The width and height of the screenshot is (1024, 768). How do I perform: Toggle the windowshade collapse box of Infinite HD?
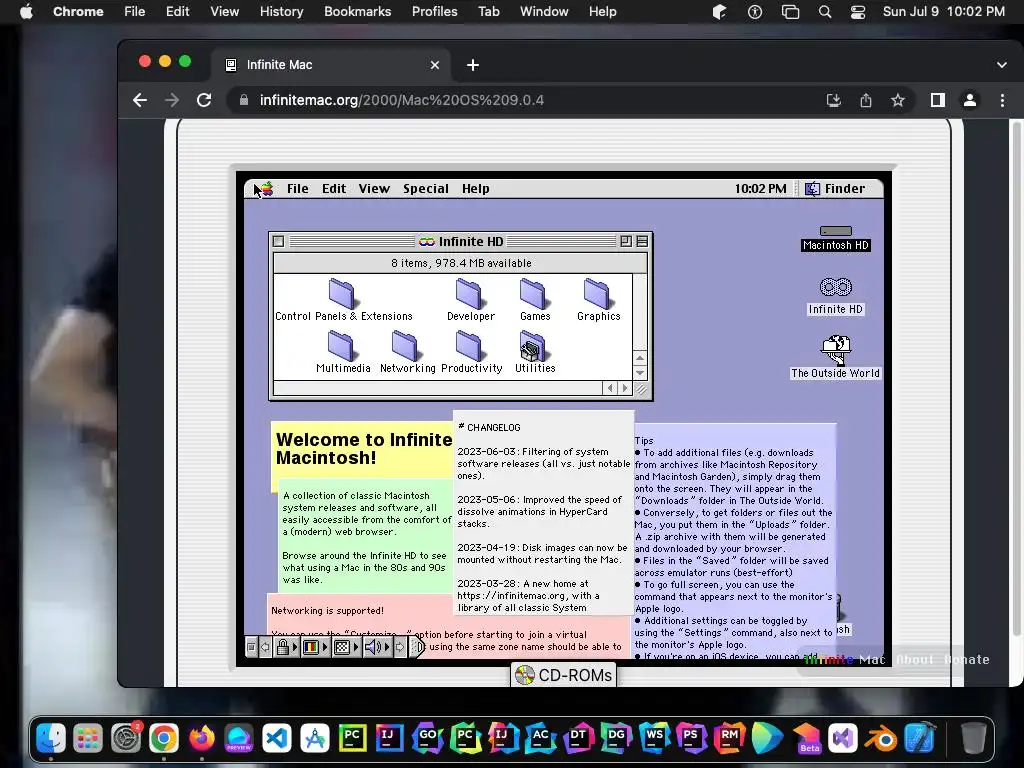coord(642,242)
